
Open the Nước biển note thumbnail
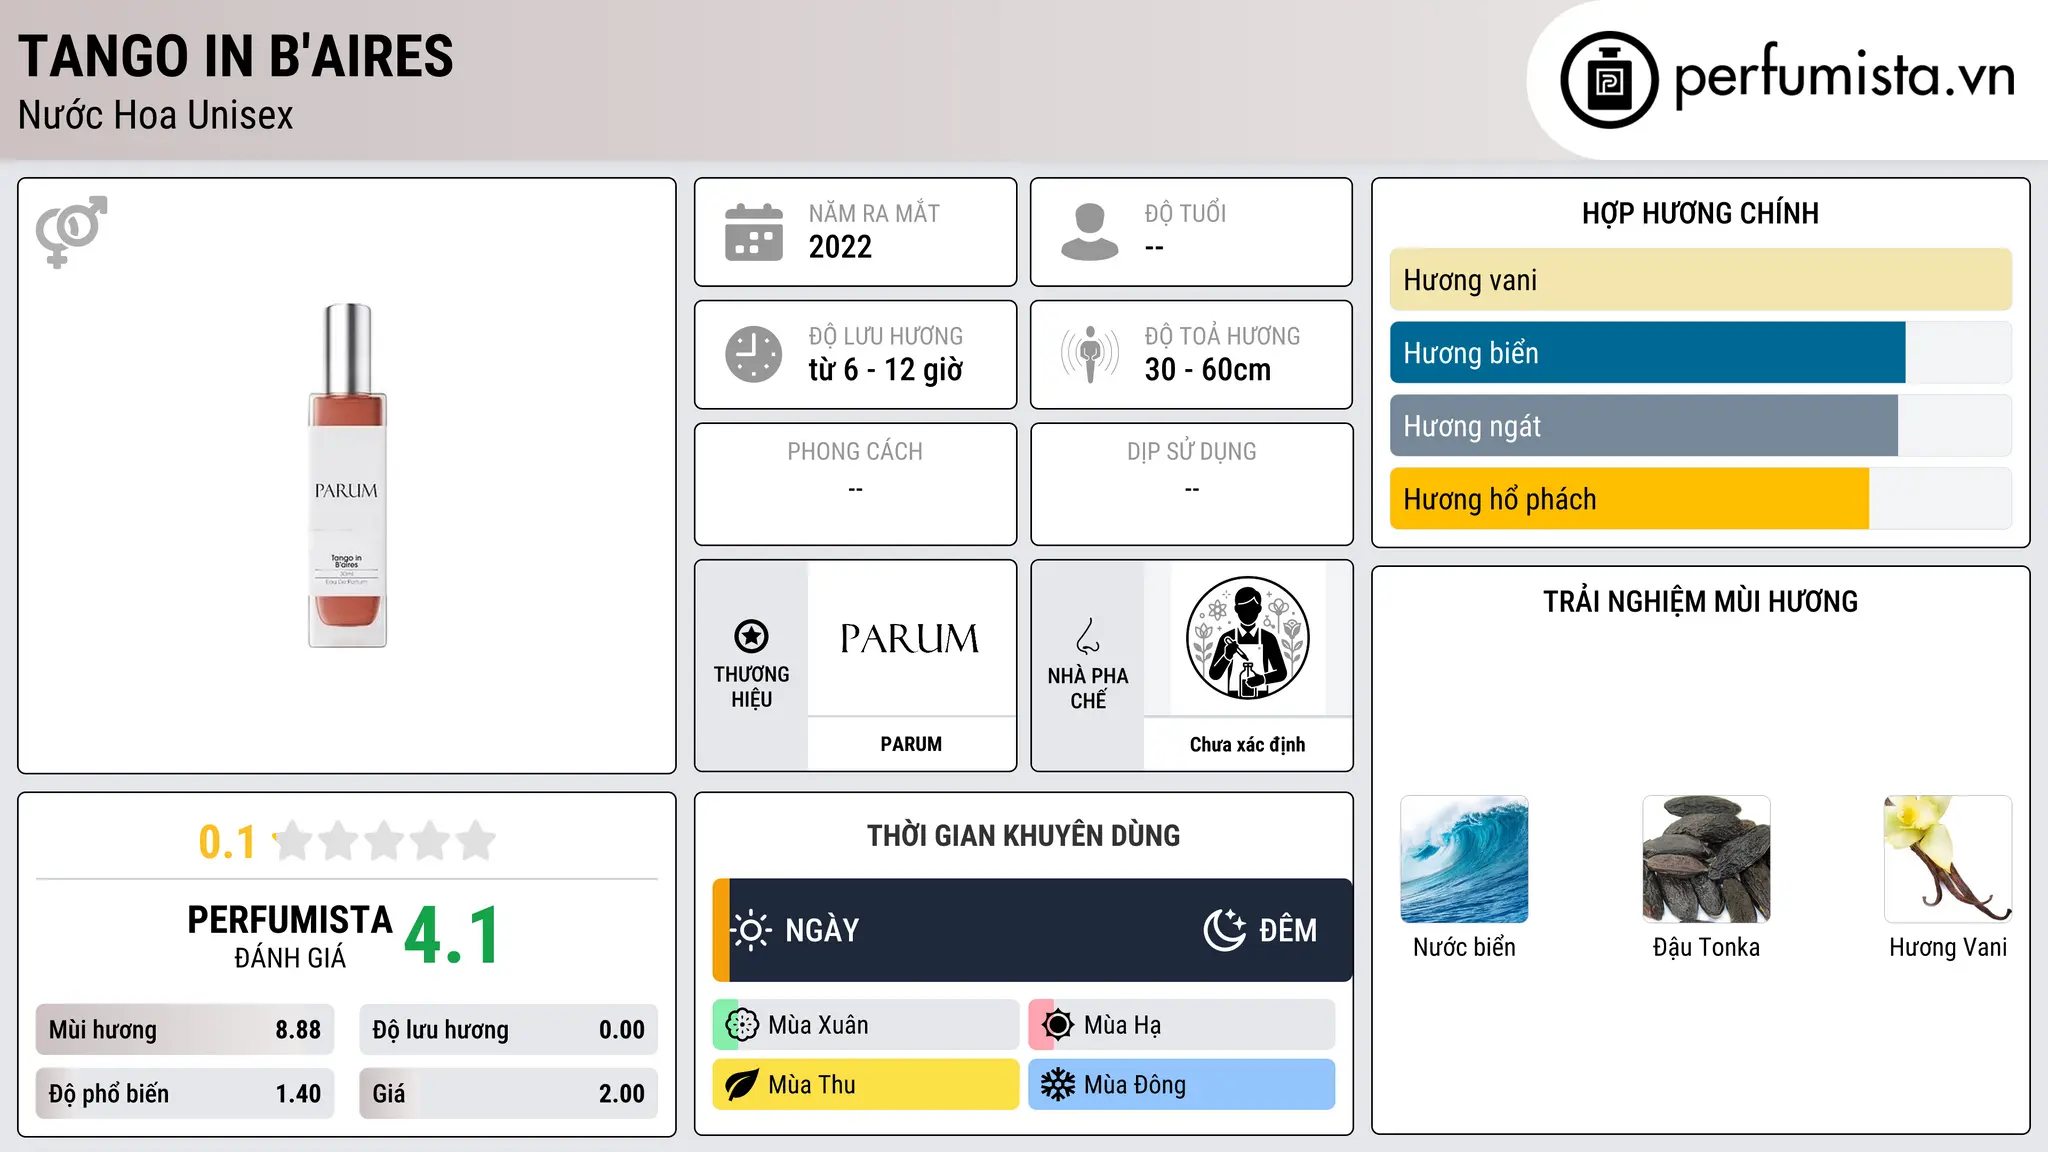point(1464,859)
